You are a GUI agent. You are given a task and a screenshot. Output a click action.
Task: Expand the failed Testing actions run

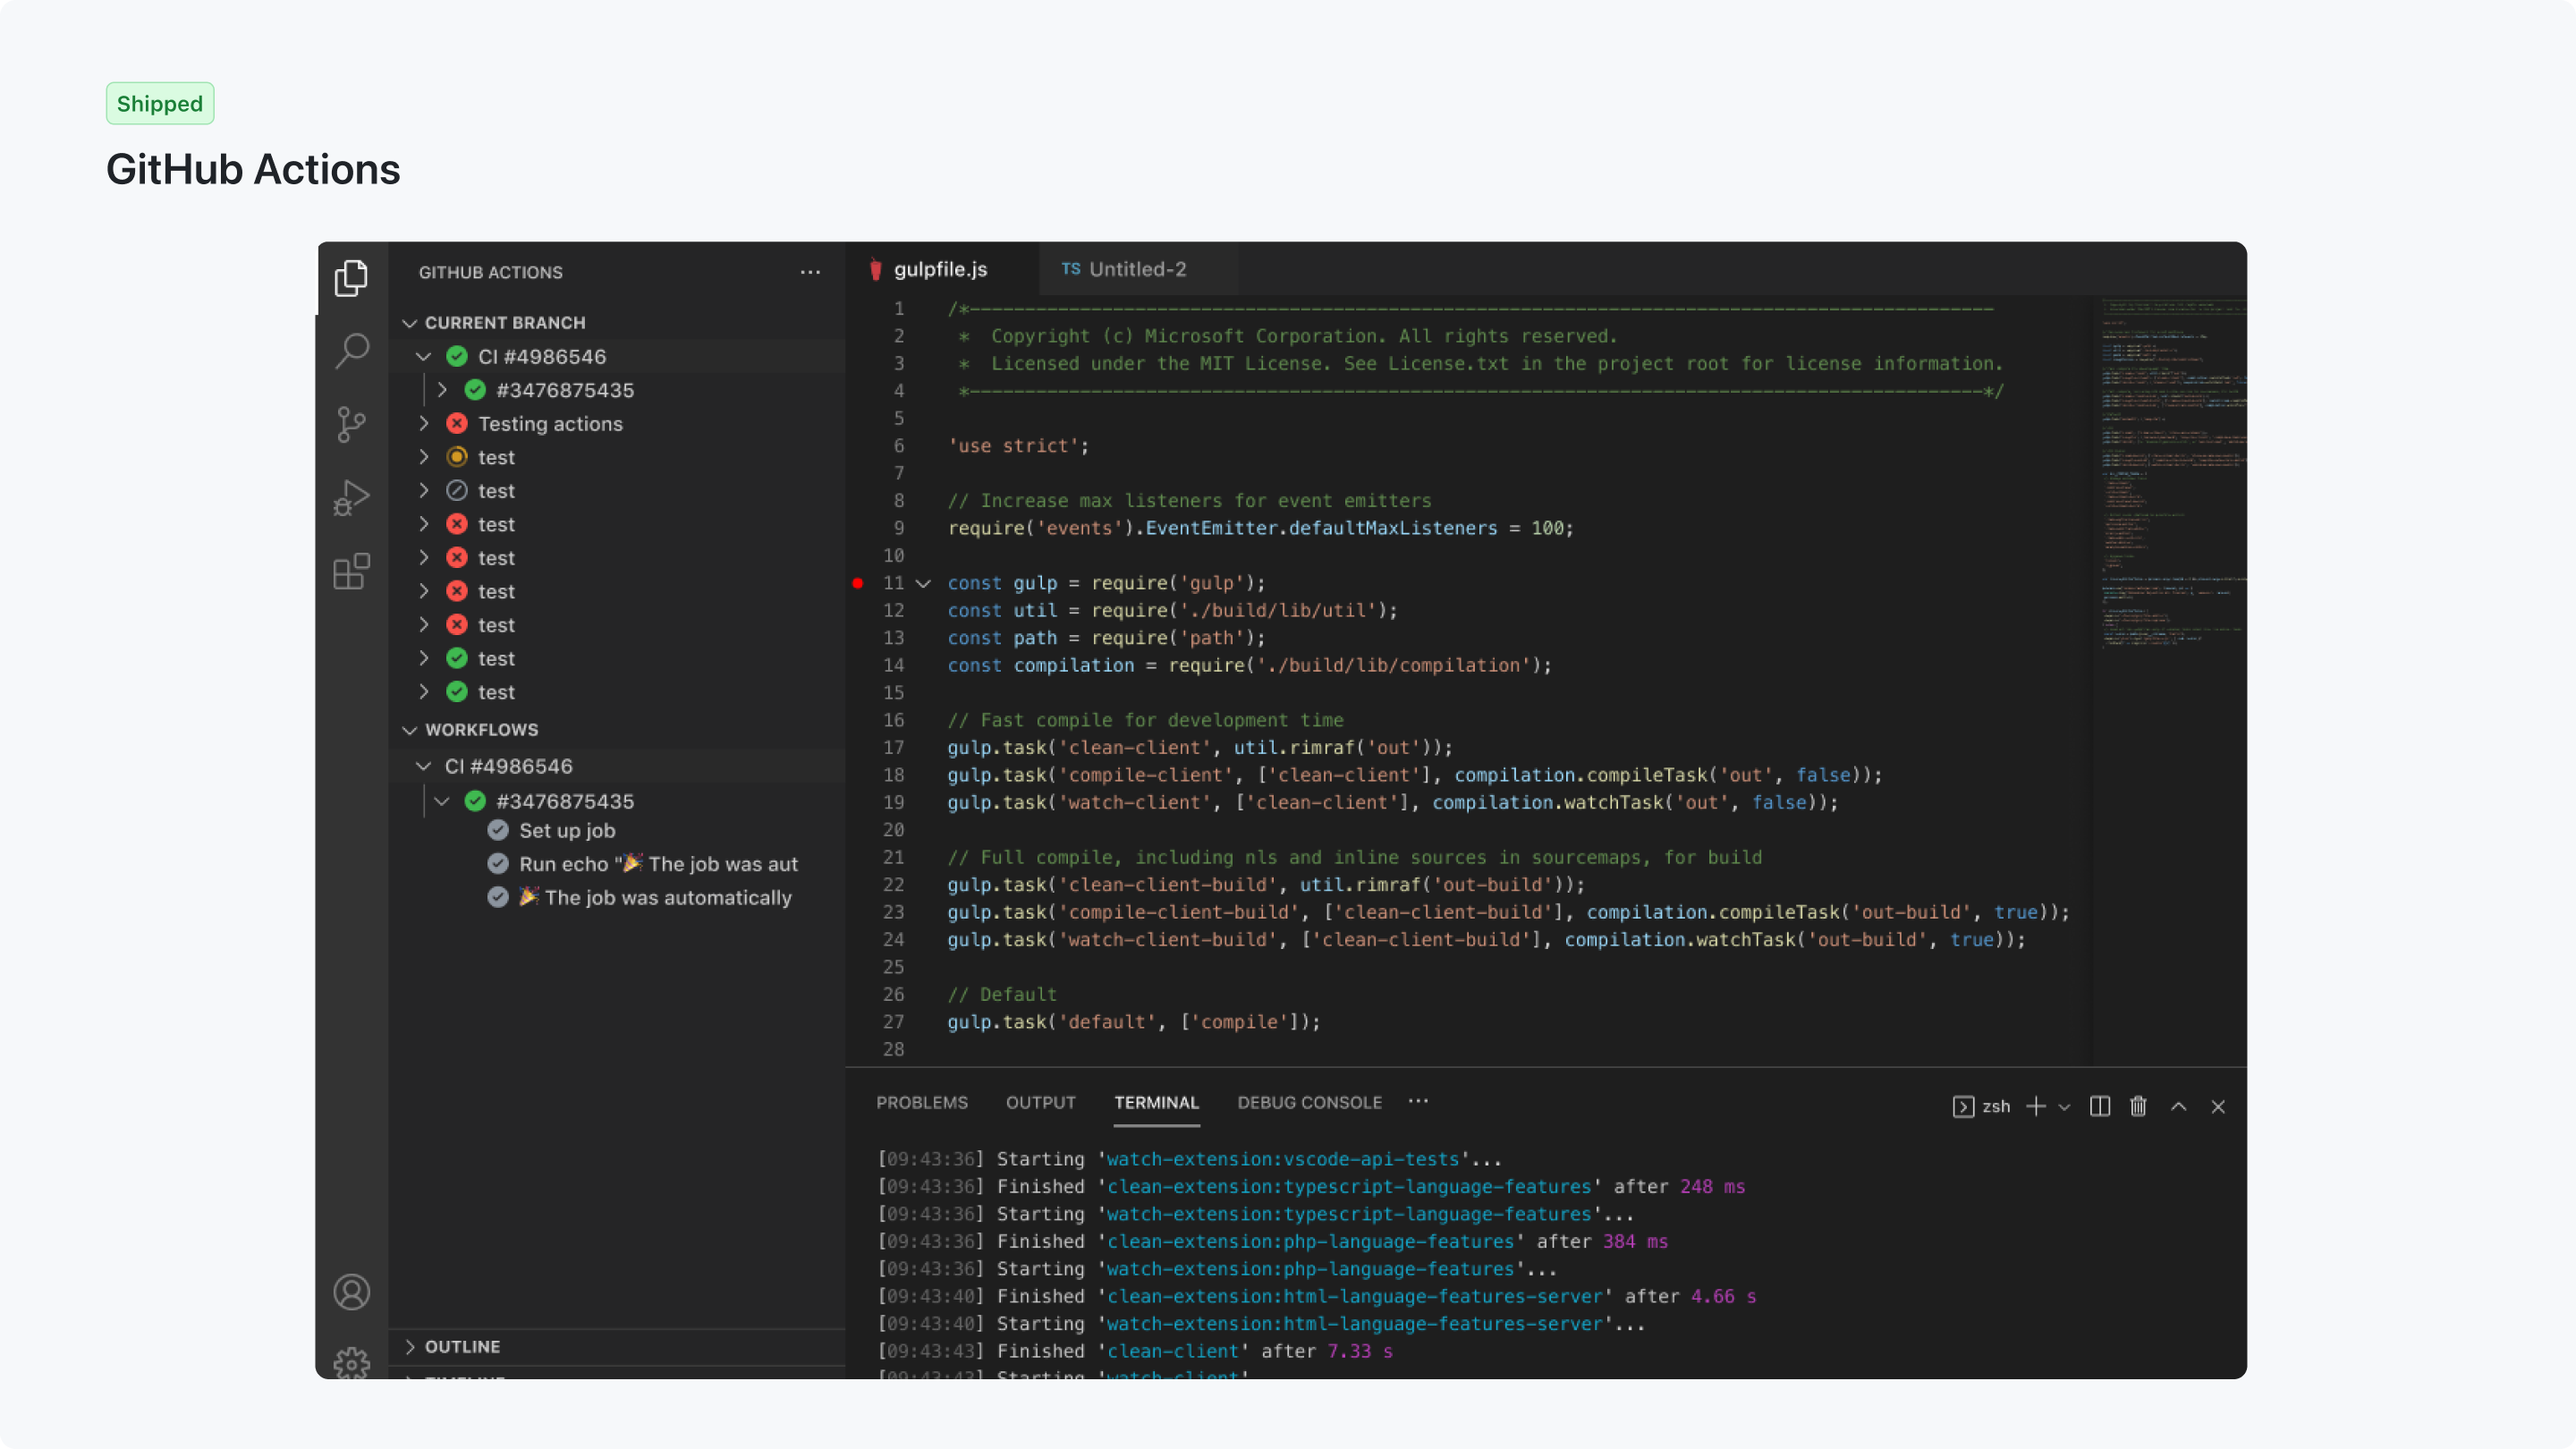pyautogui.click(x=424, y=424)
